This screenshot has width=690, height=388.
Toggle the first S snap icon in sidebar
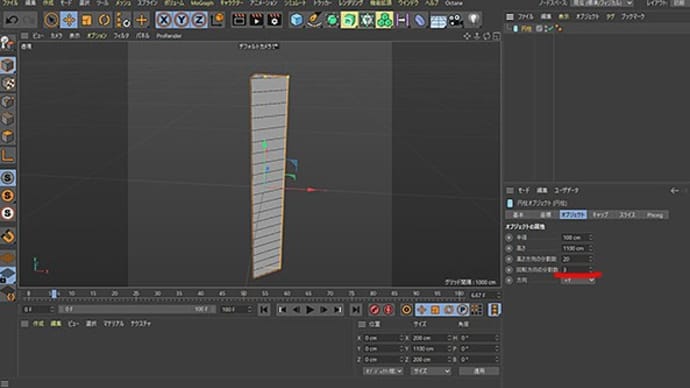[x=8, y=178]
